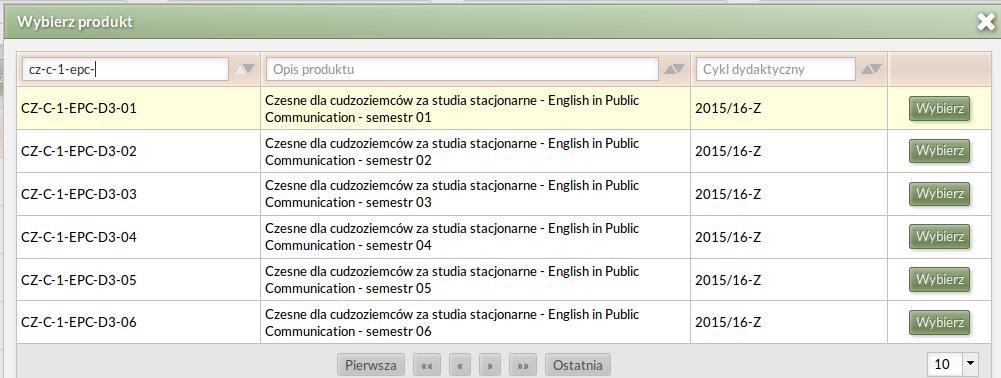Click 2015/16-Z cycle in D3-04 row

[x=728, y=237]
